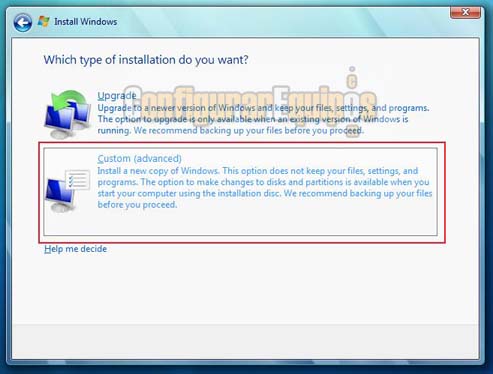This screenshot has width=493, height=374.
Task: Open the Help me decide link
Action: 76,249
